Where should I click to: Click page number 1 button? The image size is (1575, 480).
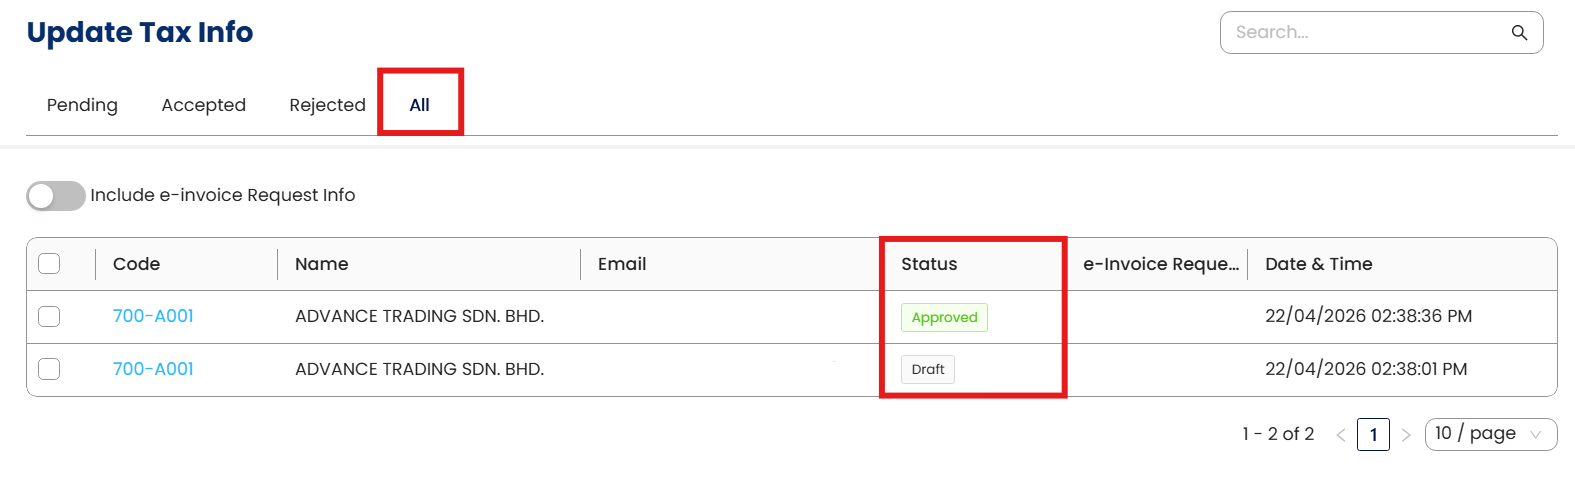tap(1373, 435)
